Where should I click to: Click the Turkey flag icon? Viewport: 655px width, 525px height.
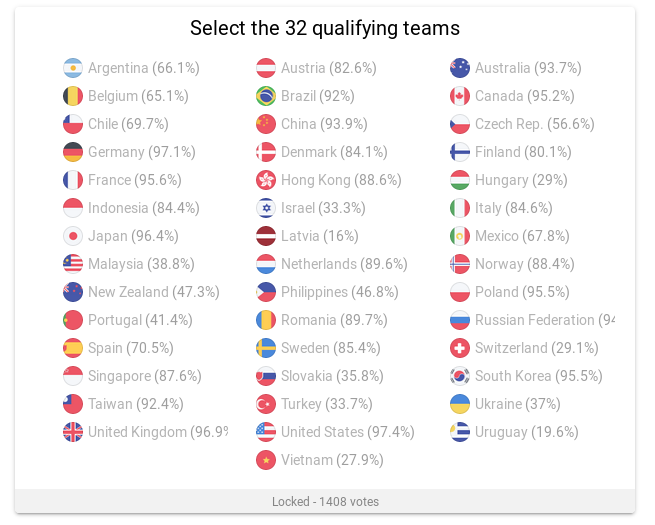click(266, 404)
